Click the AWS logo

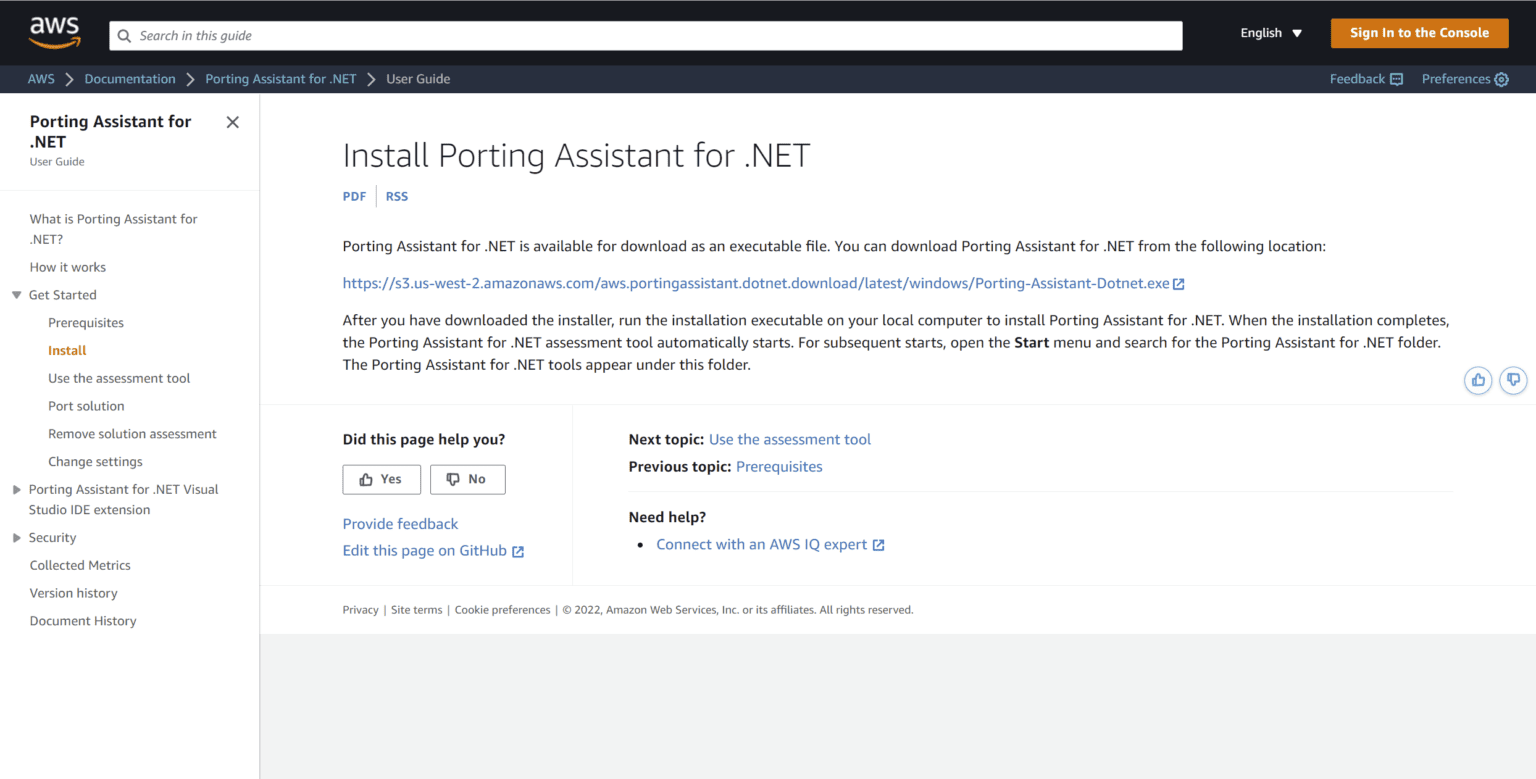(55, 31)
